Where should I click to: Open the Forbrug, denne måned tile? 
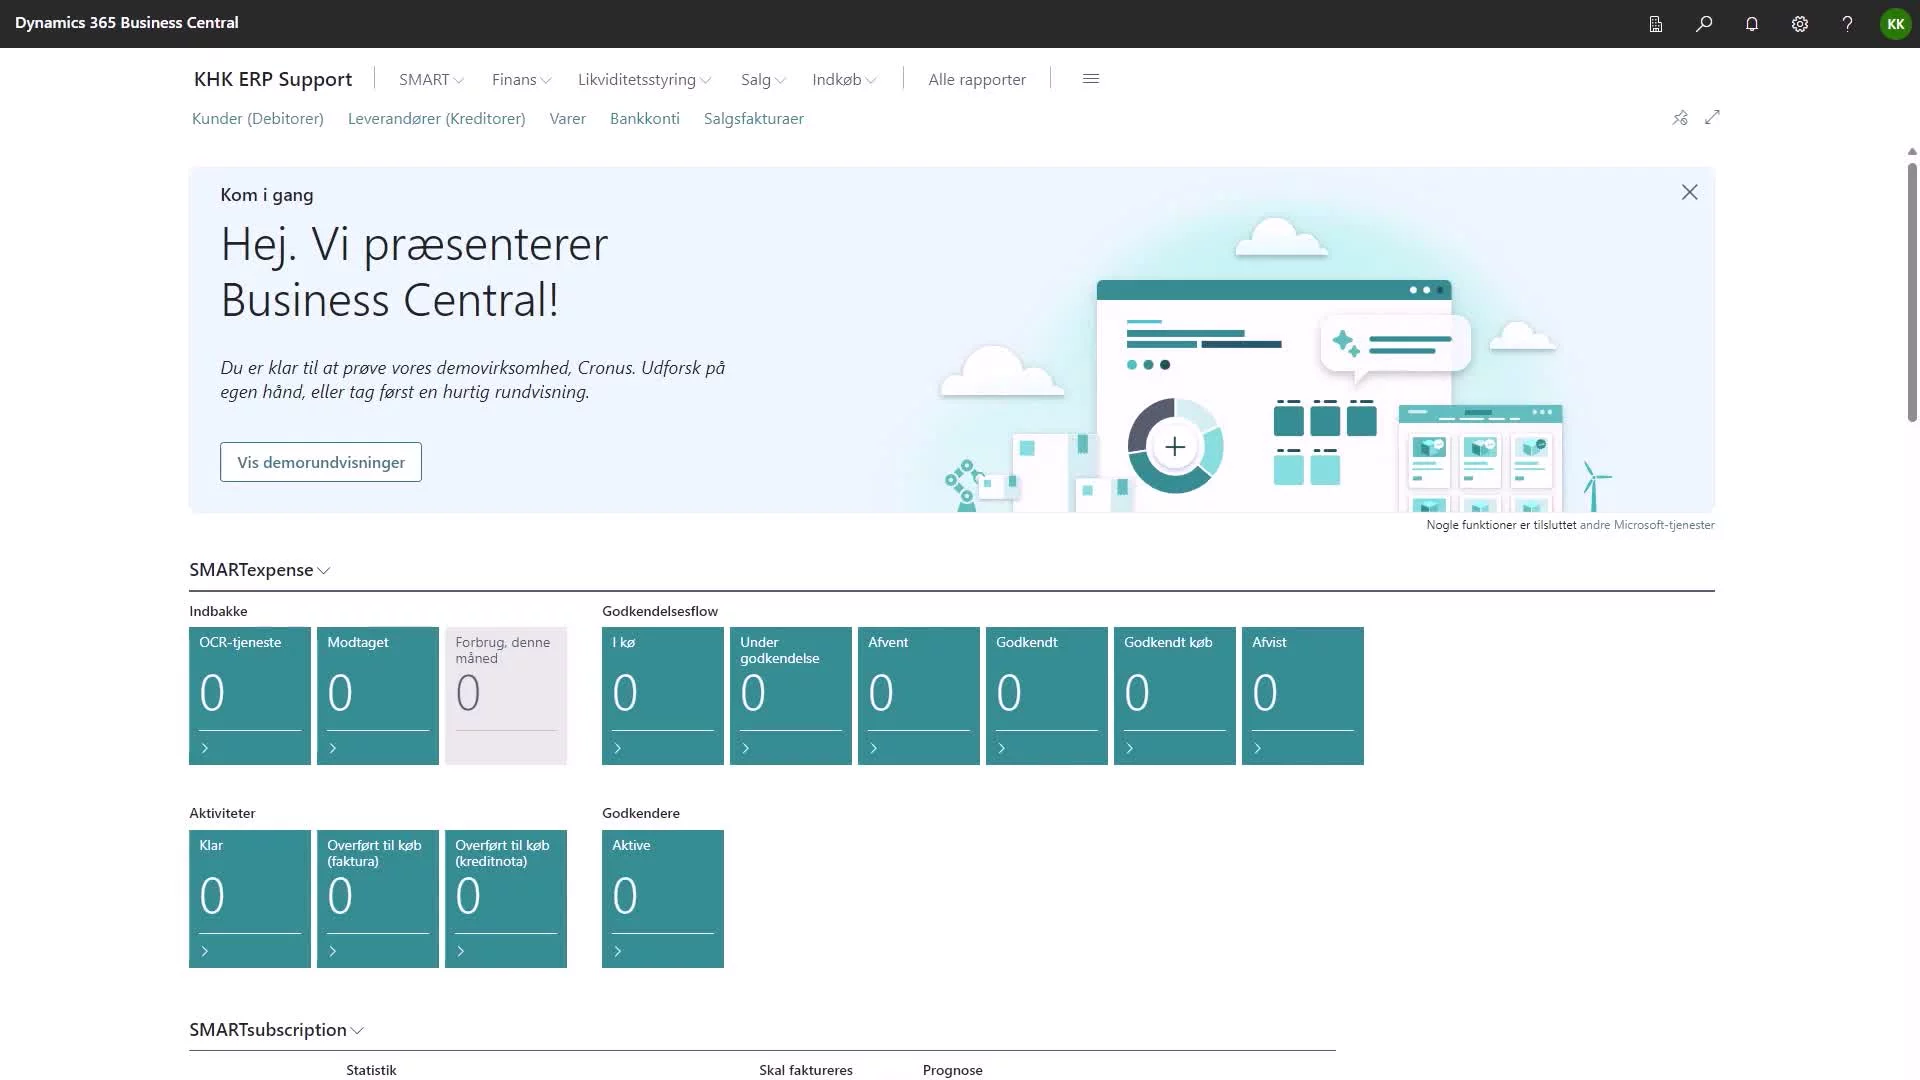click(x=506, y=696)
